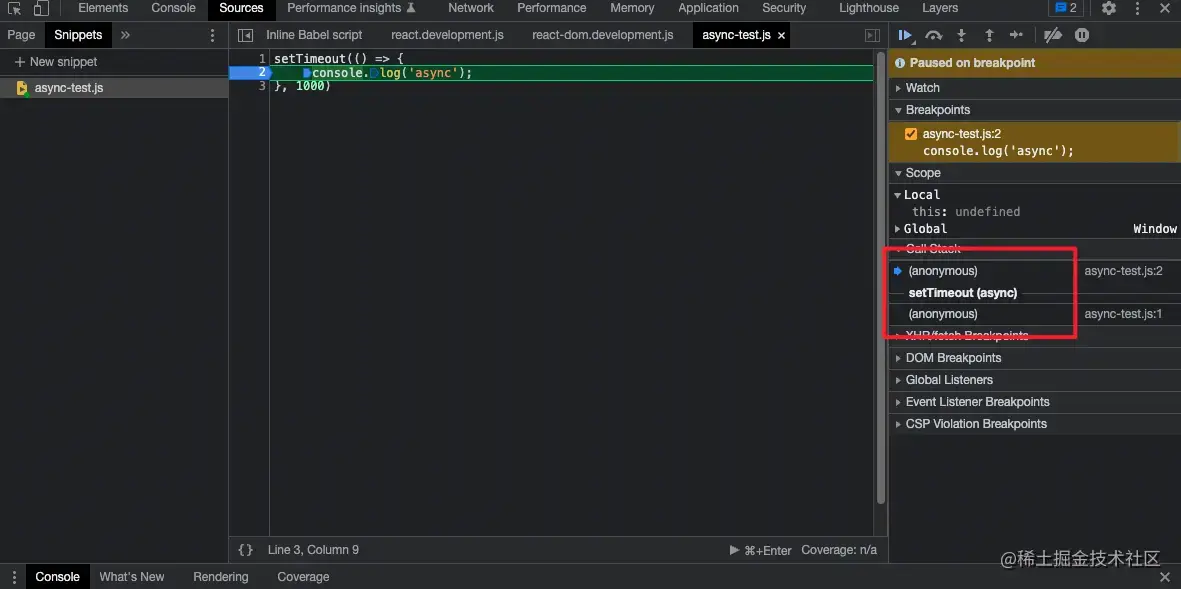Open async-test.js snippet in the list
Viewport: 1181px width, 589px height.
coord(114,88)
